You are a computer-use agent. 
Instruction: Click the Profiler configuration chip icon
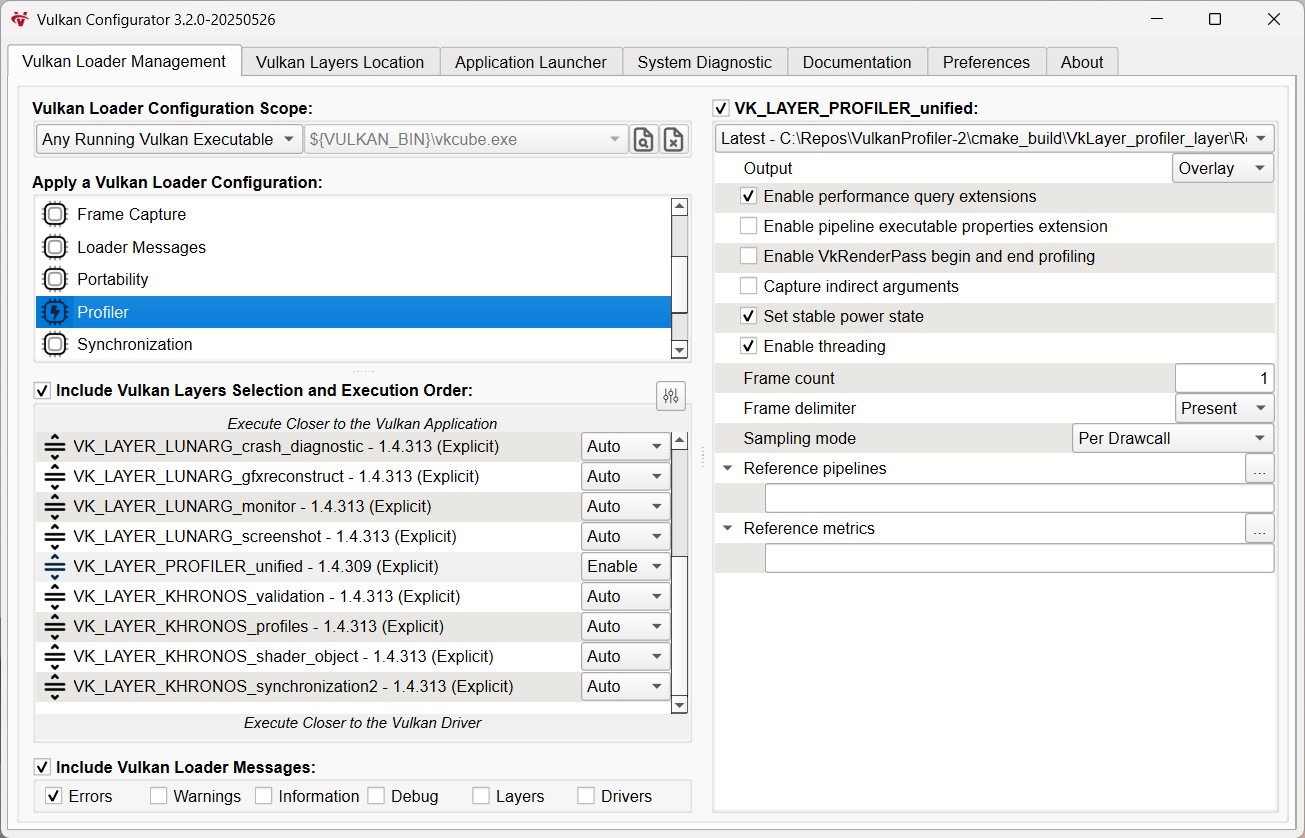coord(55,312)
